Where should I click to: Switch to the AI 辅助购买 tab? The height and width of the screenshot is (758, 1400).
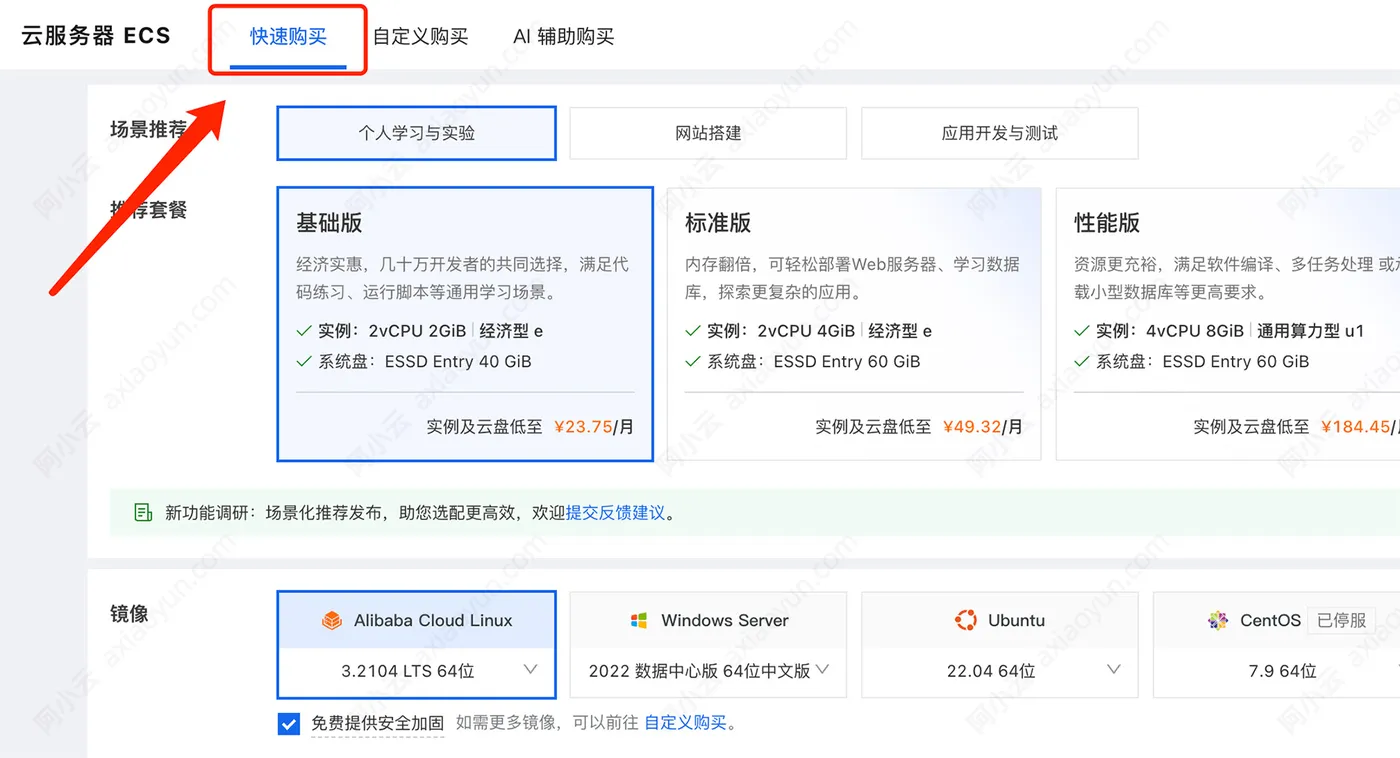tap(564, 37)
